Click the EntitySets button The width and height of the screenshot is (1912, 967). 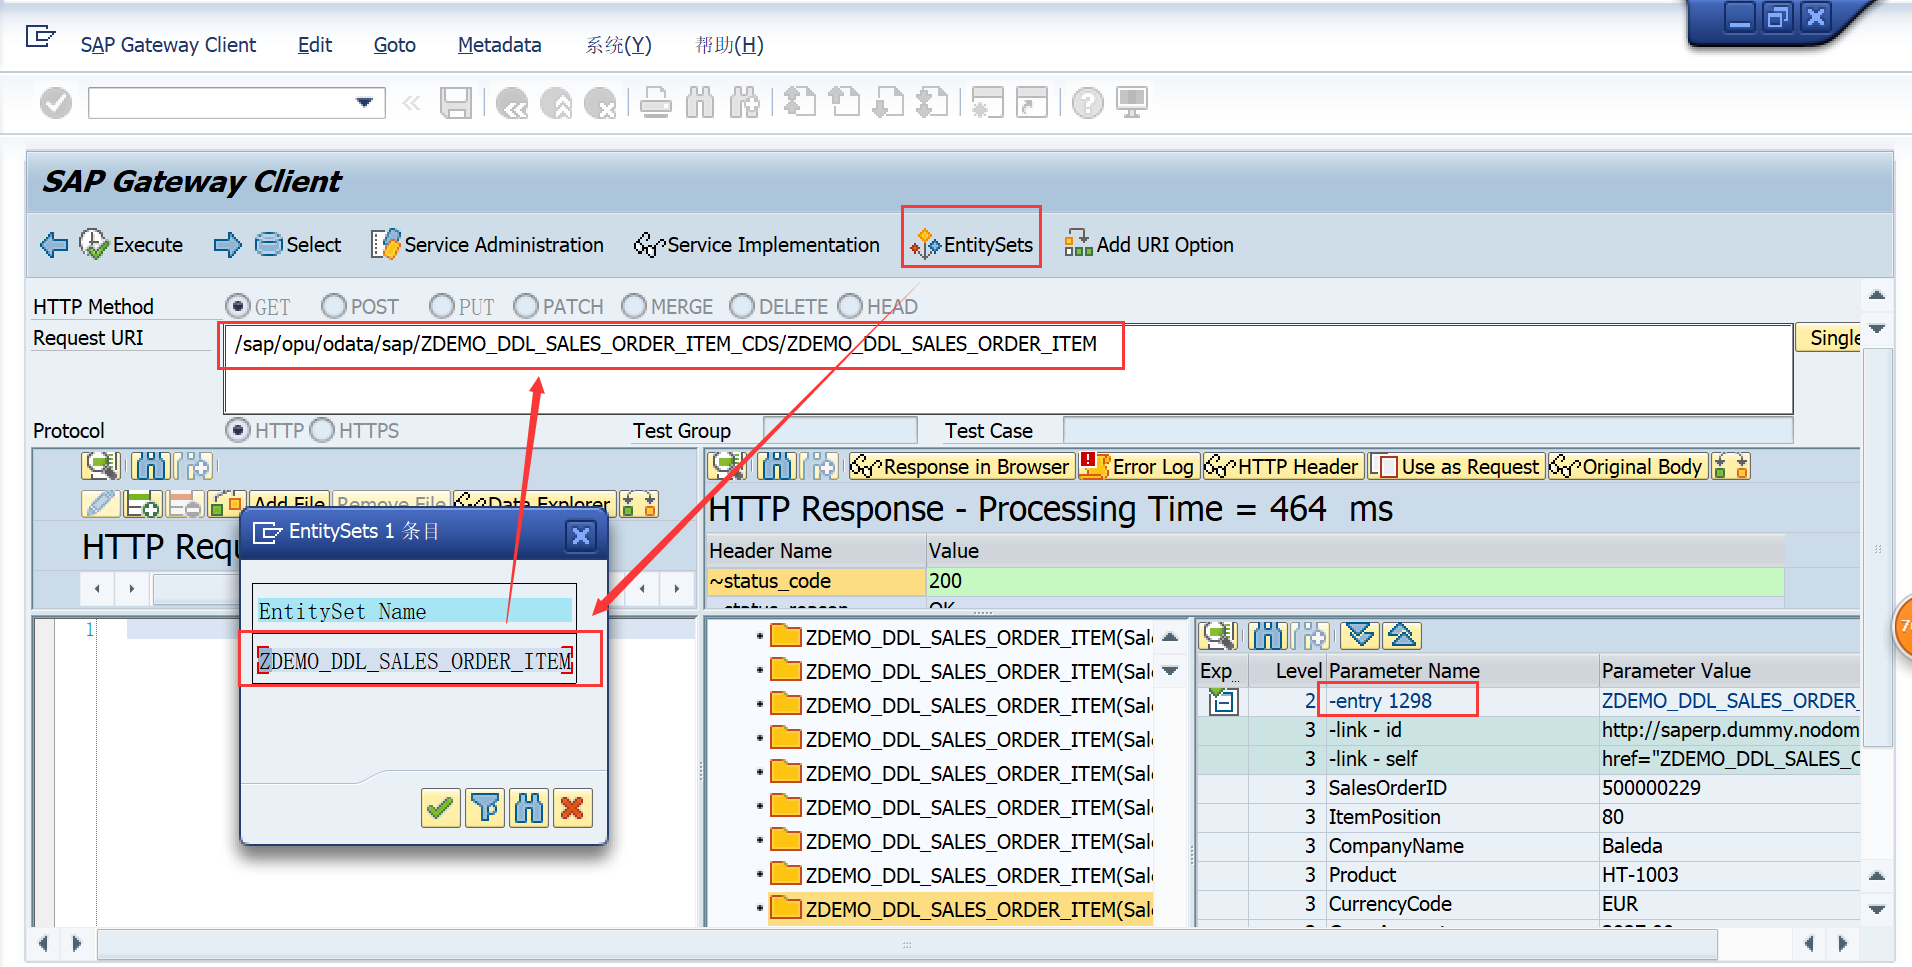click(x=971, y=245)
